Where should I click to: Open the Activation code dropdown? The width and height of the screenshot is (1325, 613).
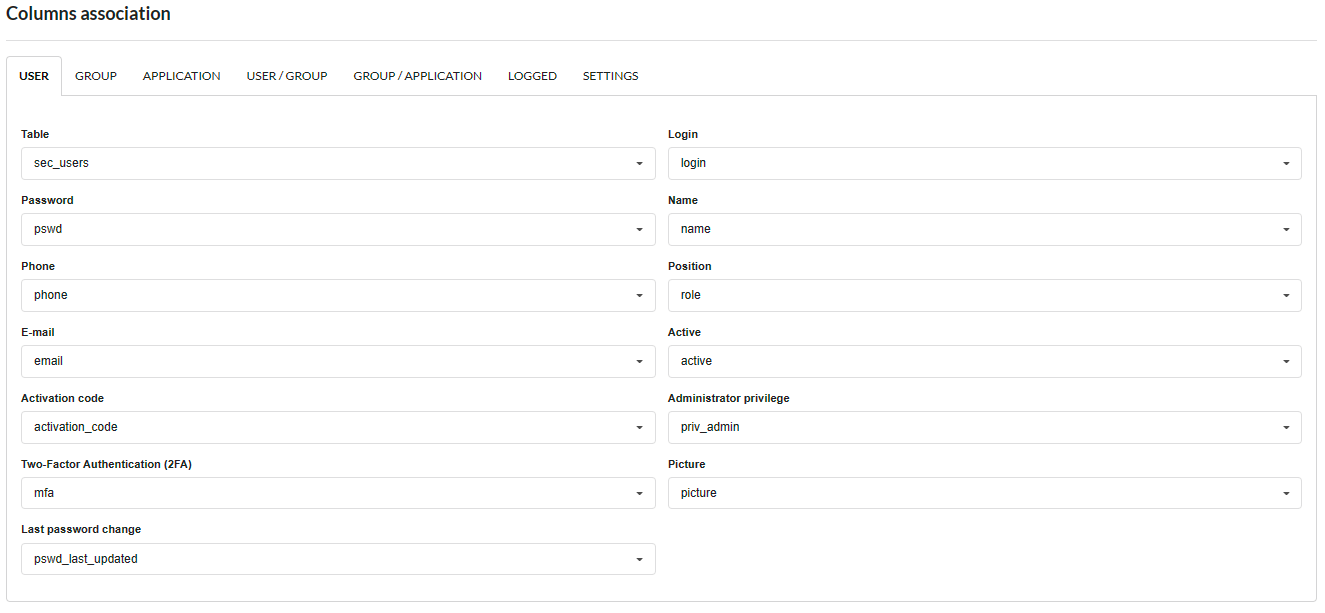pyautogui.click(x=337, y=427)
